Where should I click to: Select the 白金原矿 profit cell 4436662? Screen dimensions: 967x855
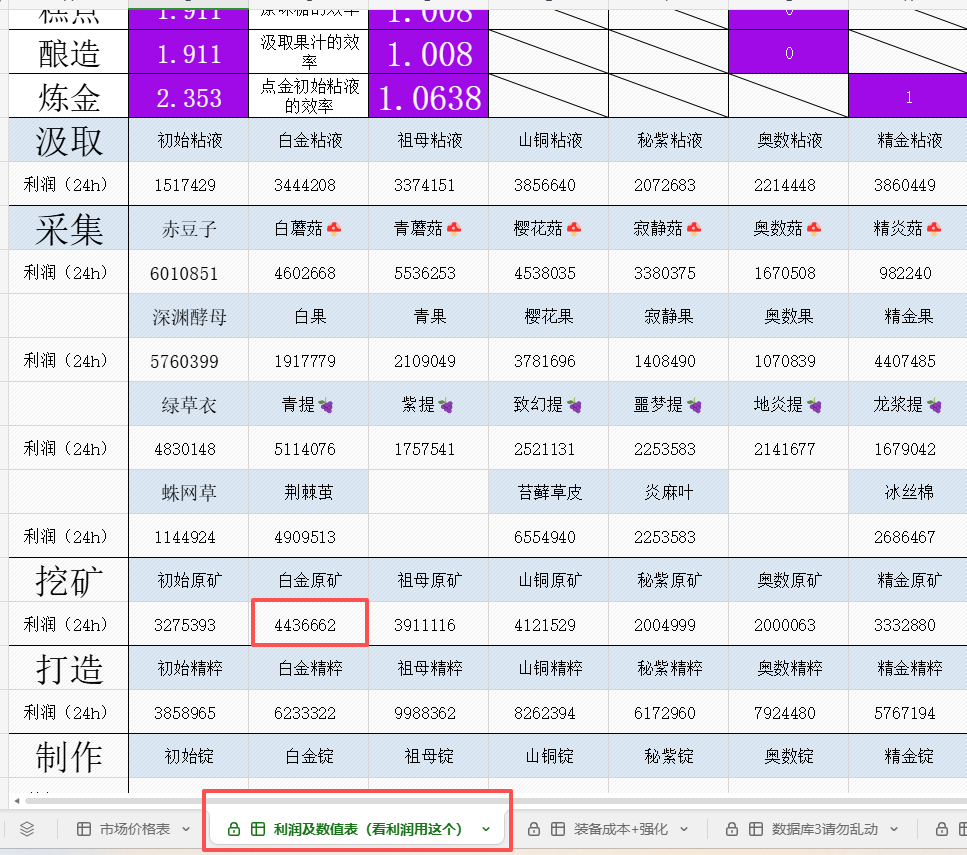[x=308, y=625]
